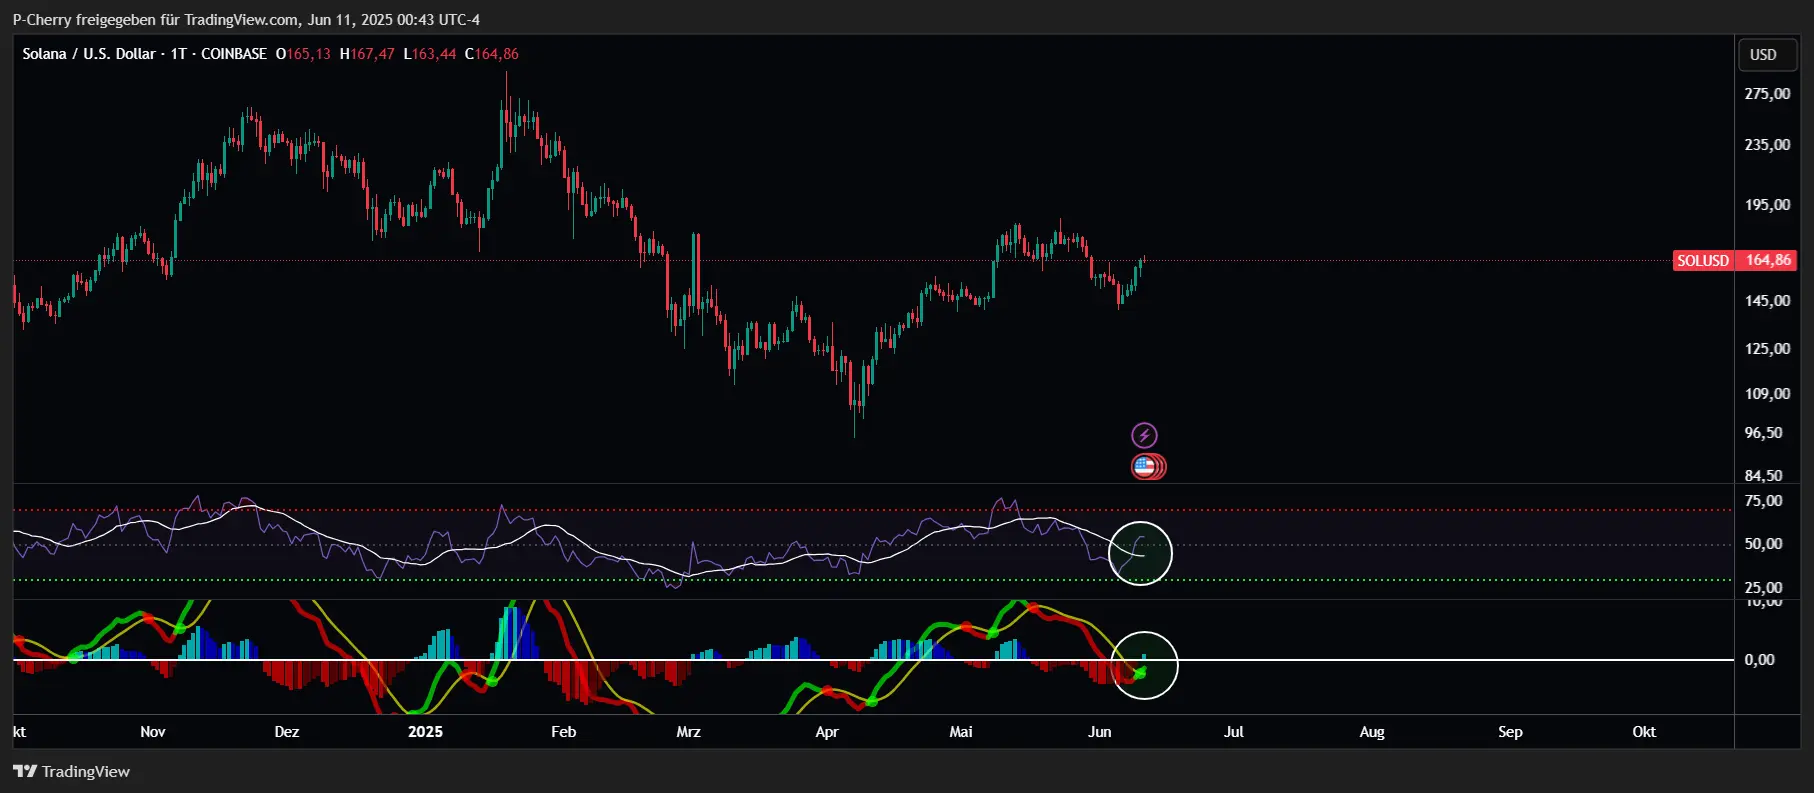Image resolution: width=1814 pixels, height=793 pixels.
Task: Click the close value 164,86 in legend
Action: pos(496,54)
